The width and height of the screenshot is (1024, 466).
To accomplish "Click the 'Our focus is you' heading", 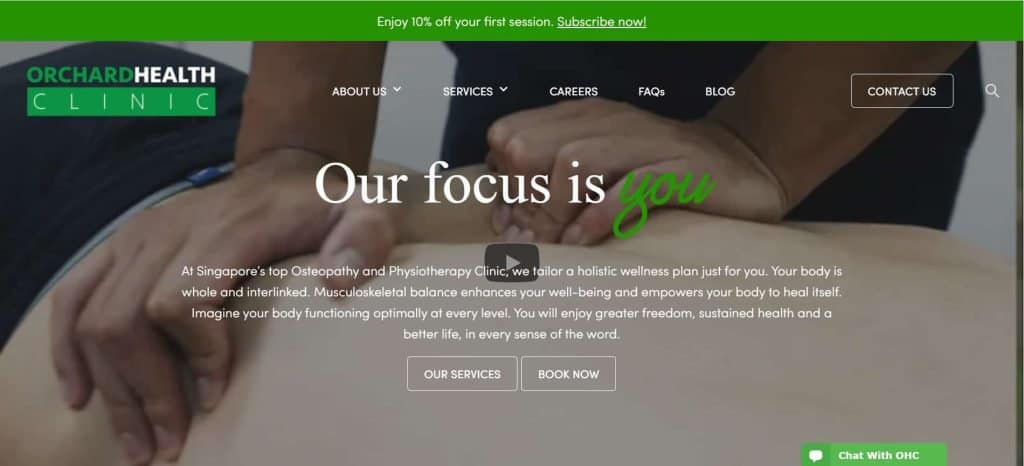I will click(x=515, y=188).
